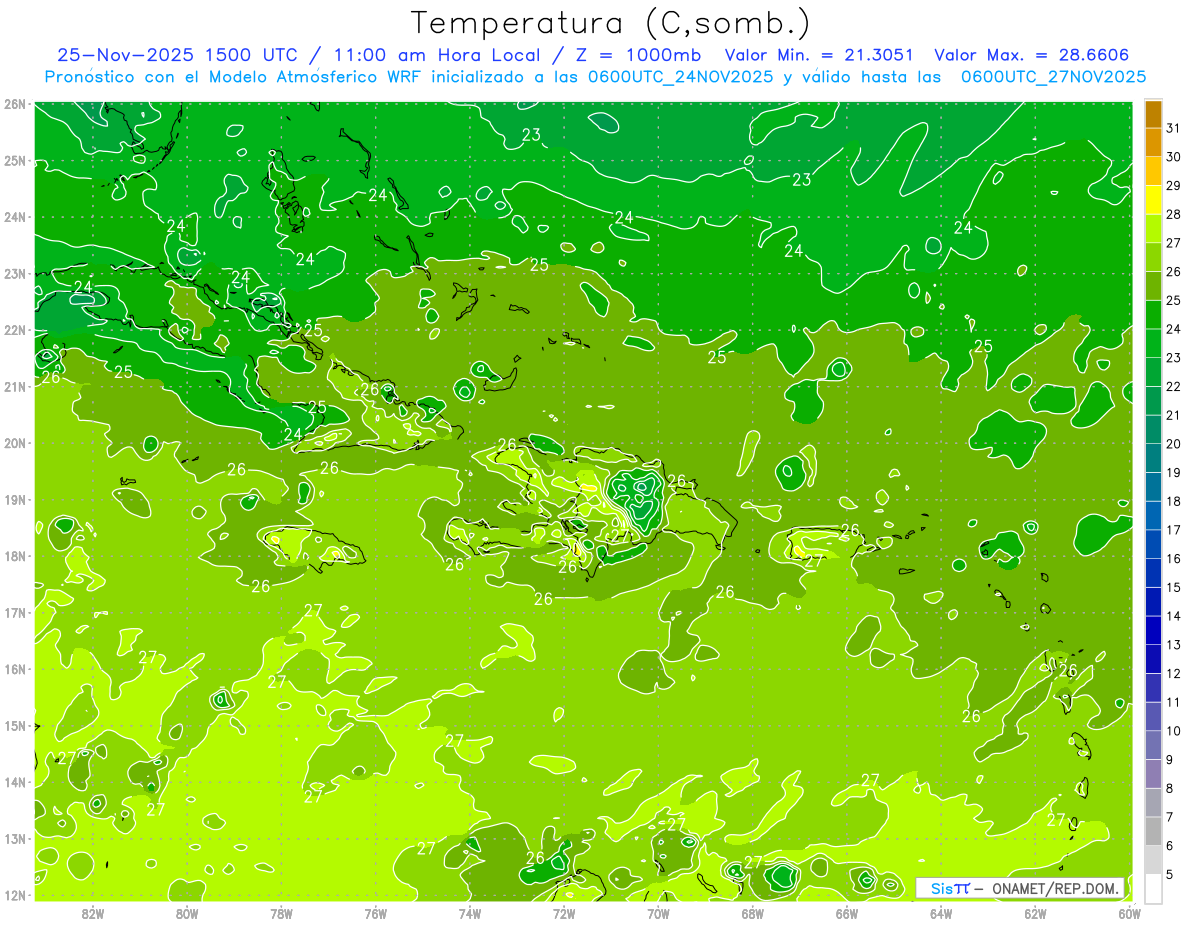The image size is (1200, 927).
Task: Click the "20N" latitude axis label
Action: click(x=14, y=443)
